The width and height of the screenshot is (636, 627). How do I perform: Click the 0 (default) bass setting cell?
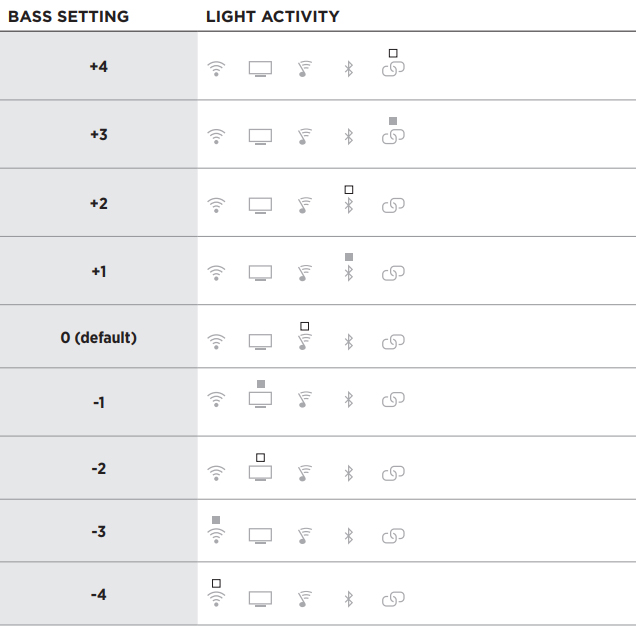tap(99, 337)
